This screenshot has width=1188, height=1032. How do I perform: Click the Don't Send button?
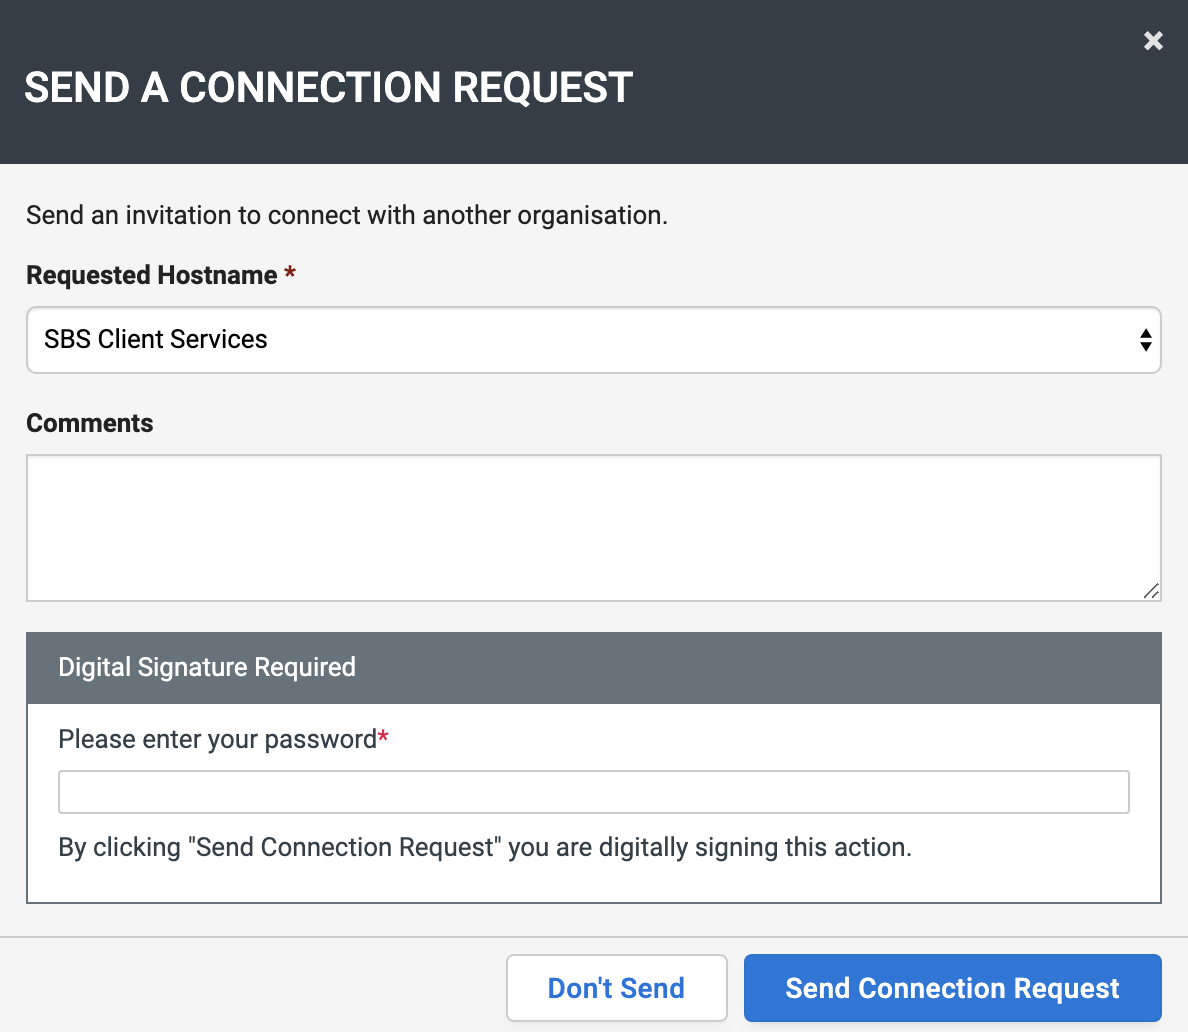pyautogui.click(x=616, y=988)
